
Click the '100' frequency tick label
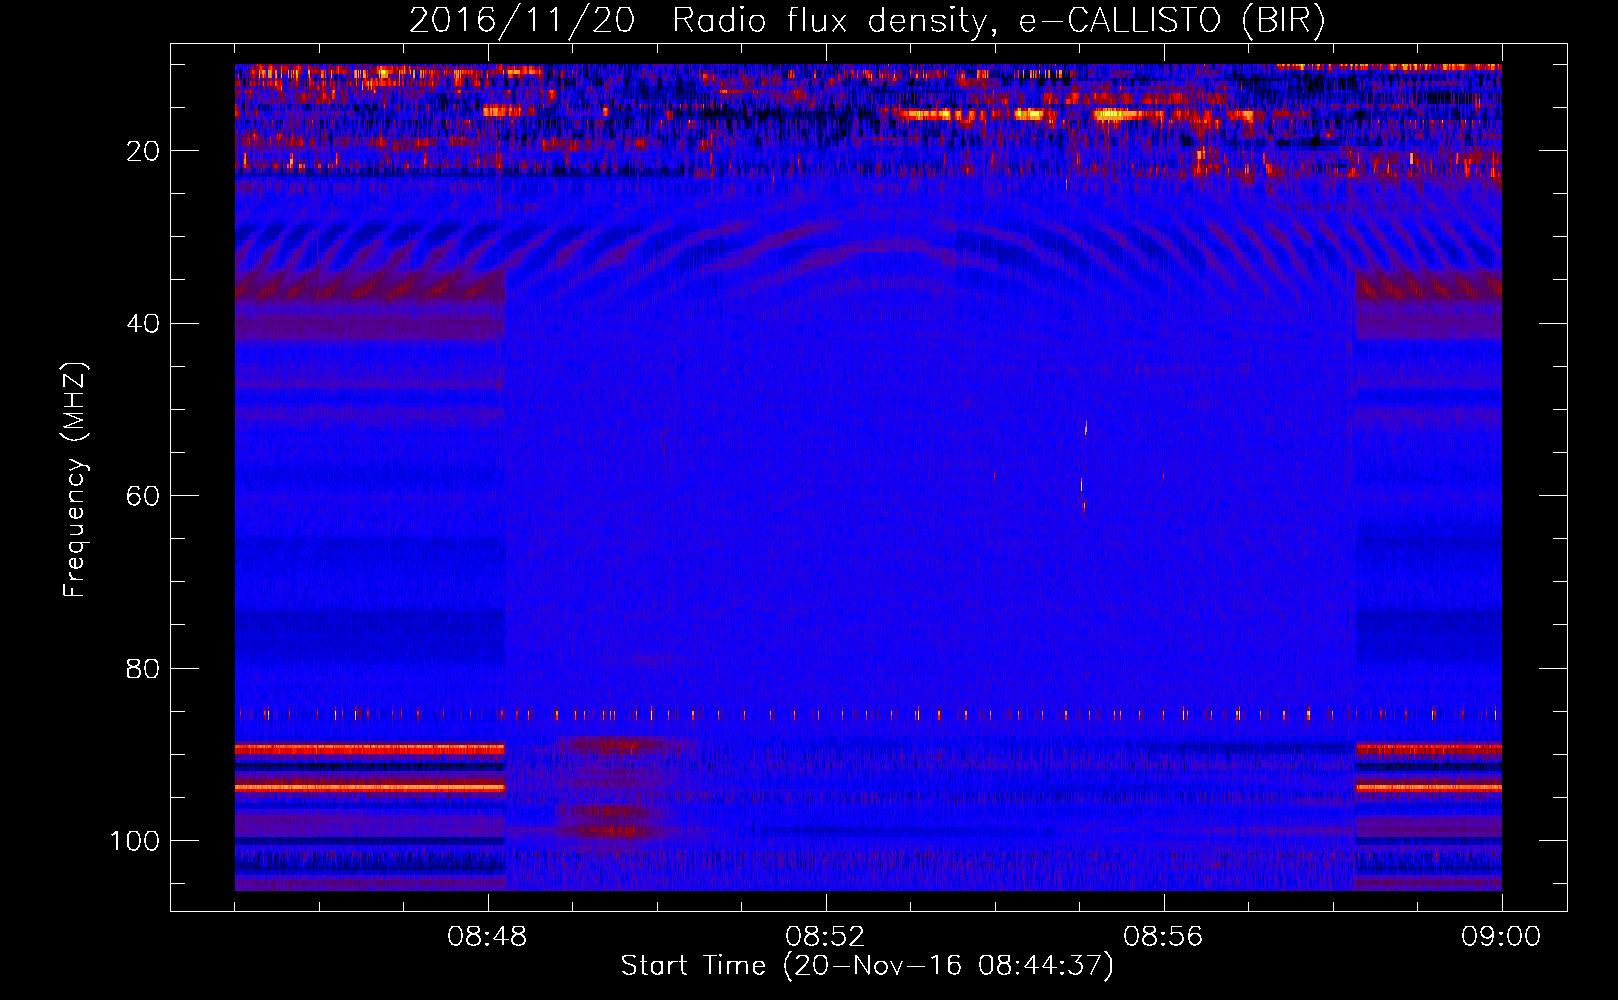(135, 841)
